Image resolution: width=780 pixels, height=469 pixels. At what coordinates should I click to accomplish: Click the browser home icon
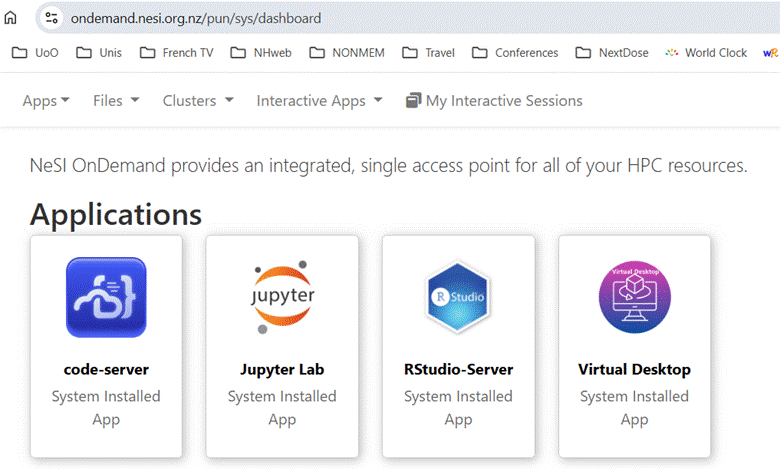10,18
